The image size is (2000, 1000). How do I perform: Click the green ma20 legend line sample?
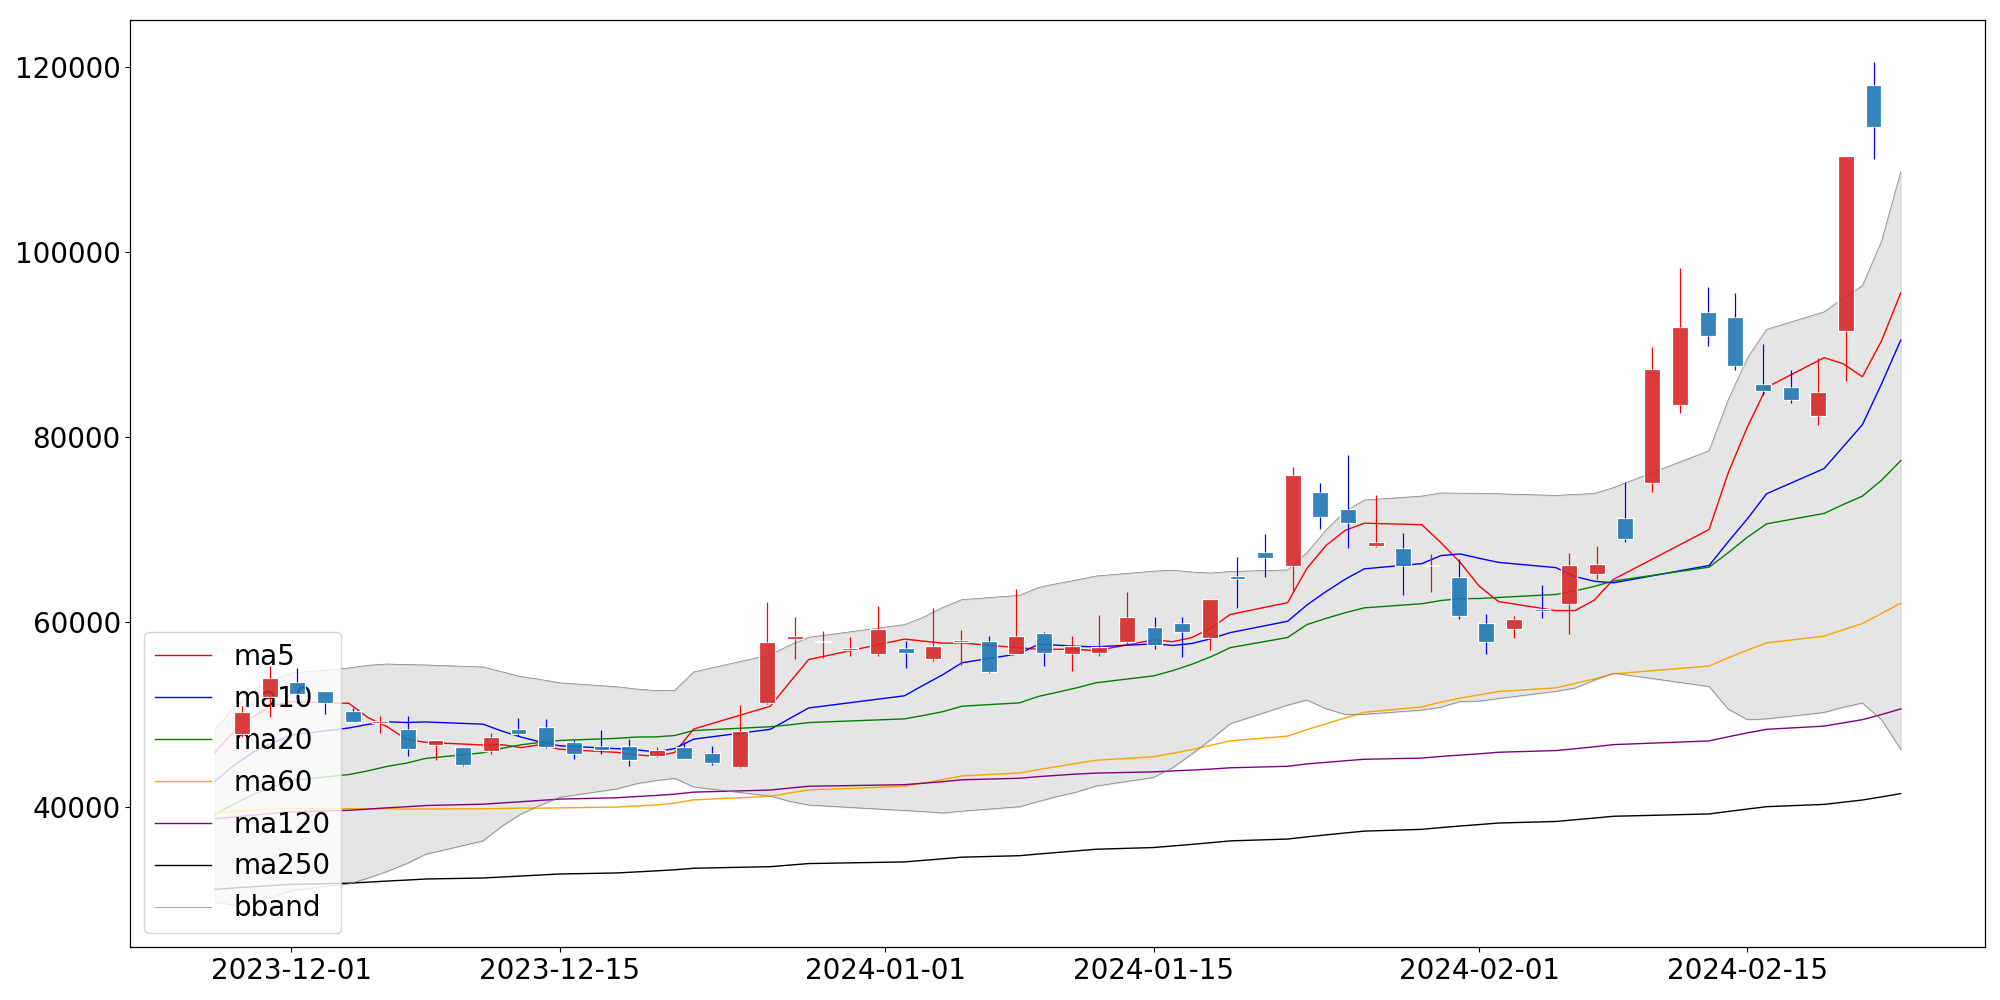point(184,740)
